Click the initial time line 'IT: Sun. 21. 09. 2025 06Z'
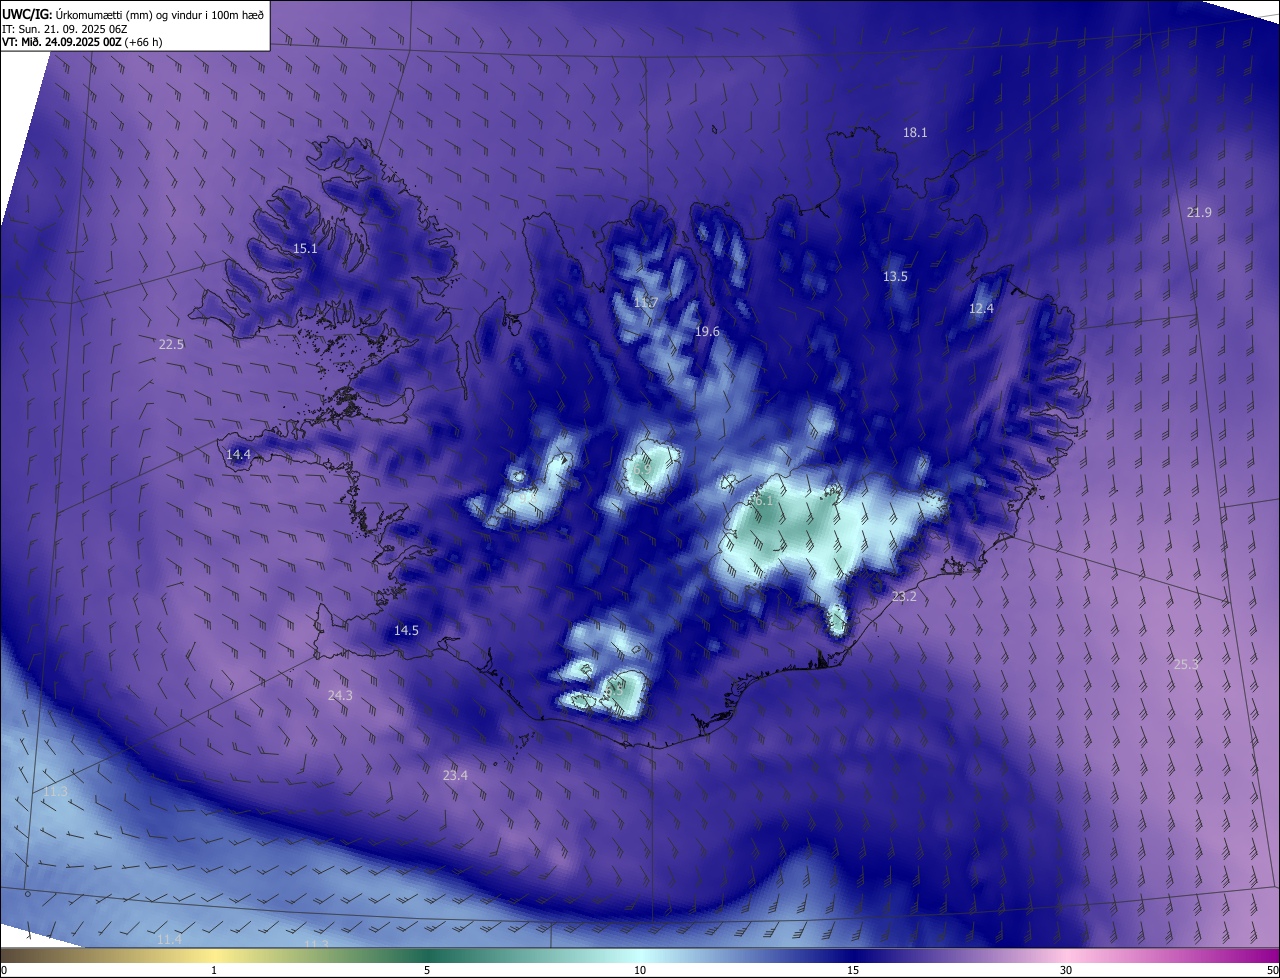 click(65, 28)
